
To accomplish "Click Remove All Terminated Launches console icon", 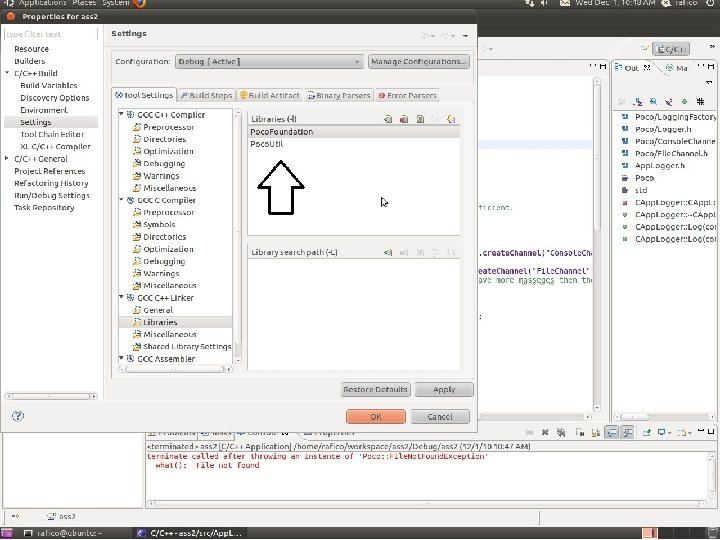I will tap(561, 432).
